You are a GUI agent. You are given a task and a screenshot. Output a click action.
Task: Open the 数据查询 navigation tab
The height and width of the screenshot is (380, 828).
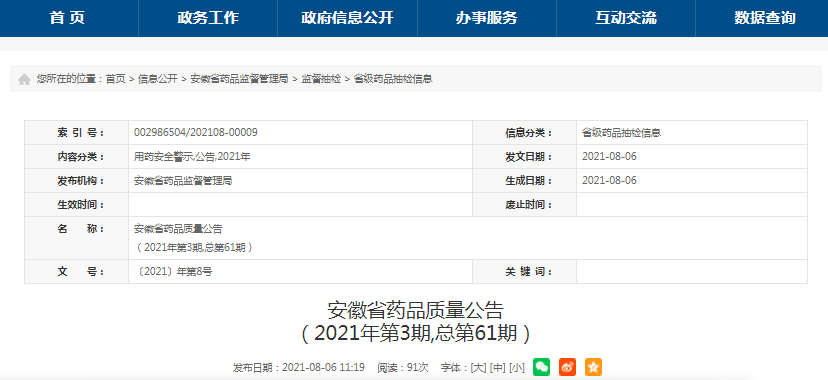[765, 18]
